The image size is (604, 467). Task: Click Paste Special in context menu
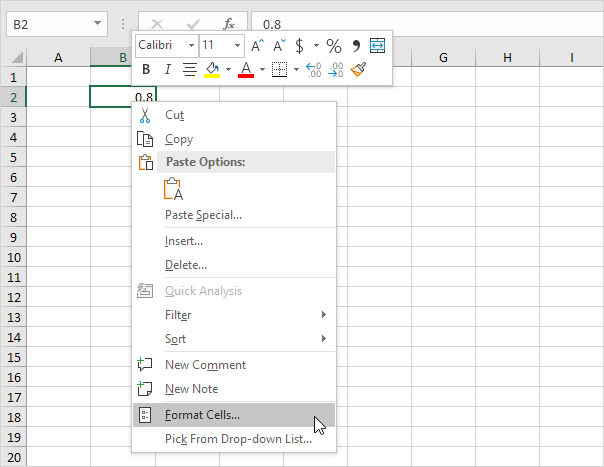203,215
